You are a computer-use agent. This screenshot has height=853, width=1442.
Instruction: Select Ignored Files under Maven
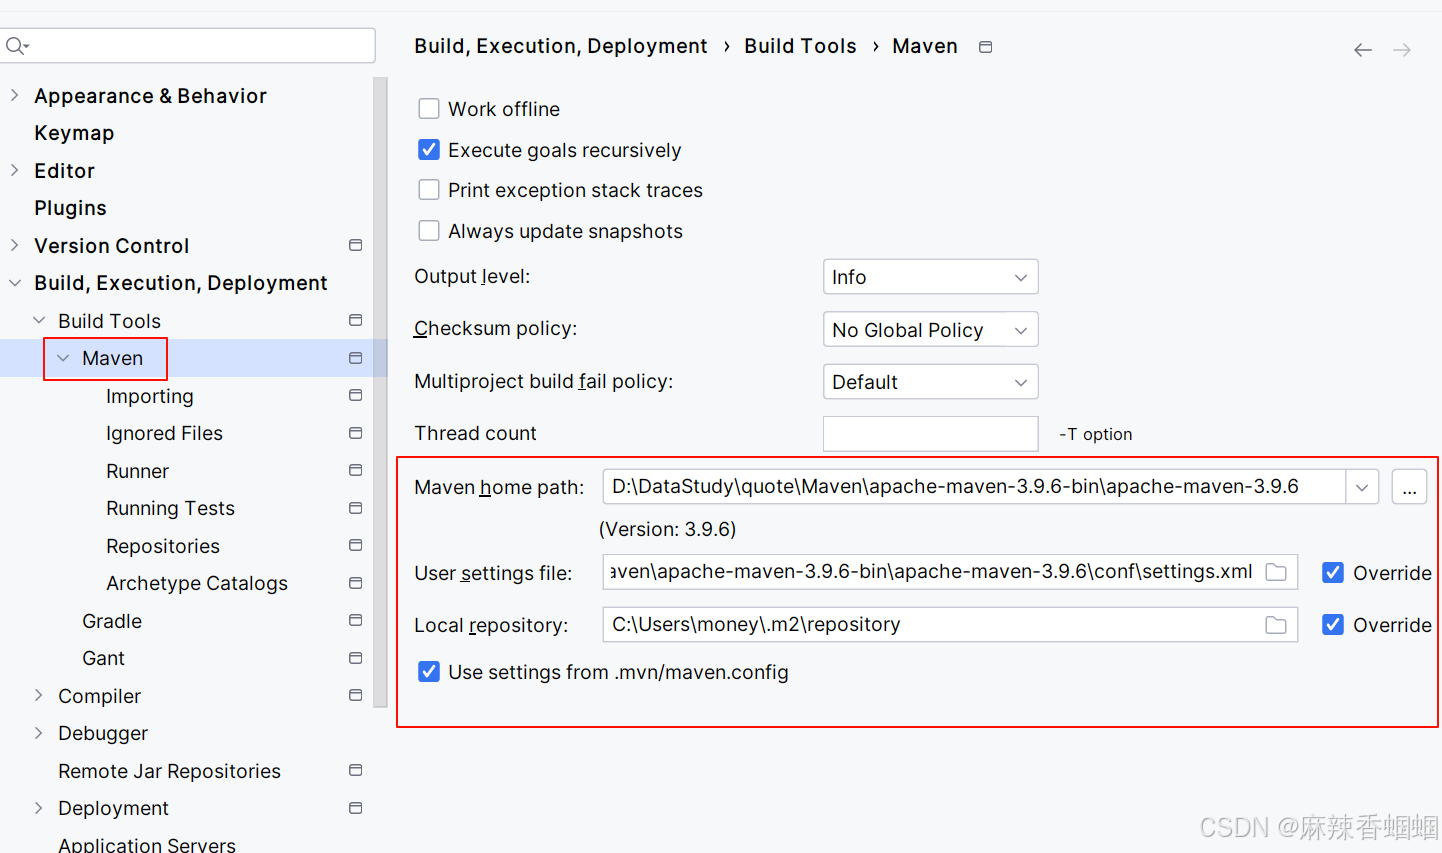(164, 433)
